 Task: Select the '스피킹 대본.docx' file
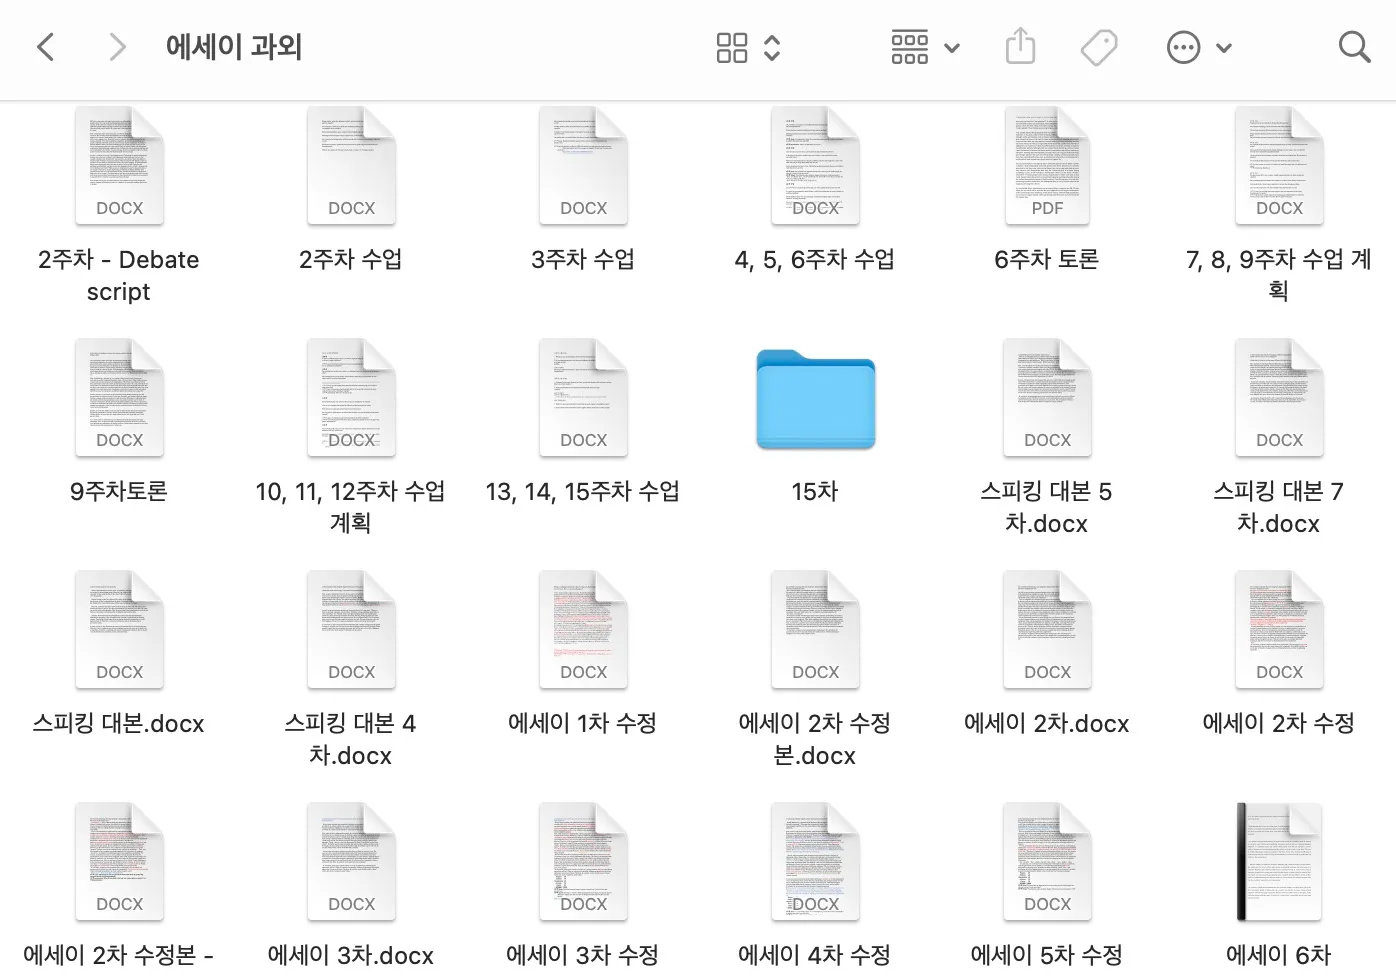[x=119, y=629]
